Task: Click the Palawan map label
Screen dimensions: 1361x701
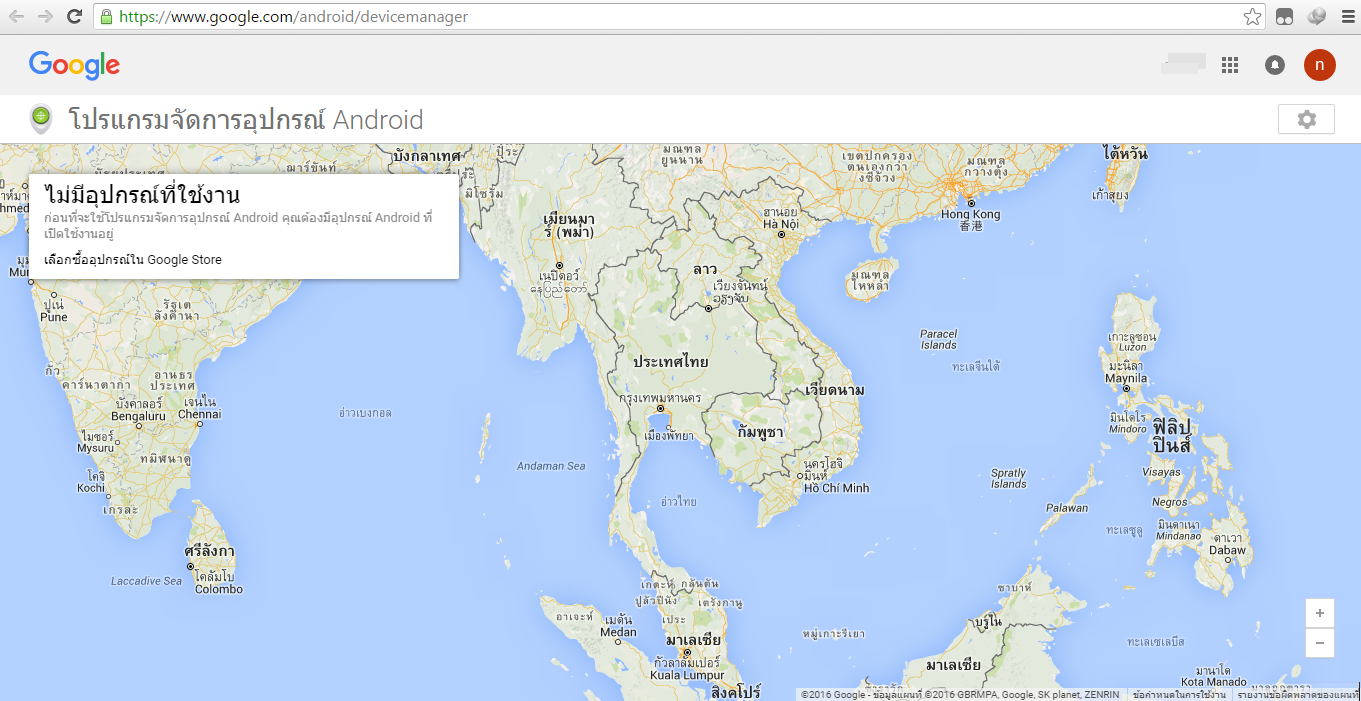Action: 1066,508
